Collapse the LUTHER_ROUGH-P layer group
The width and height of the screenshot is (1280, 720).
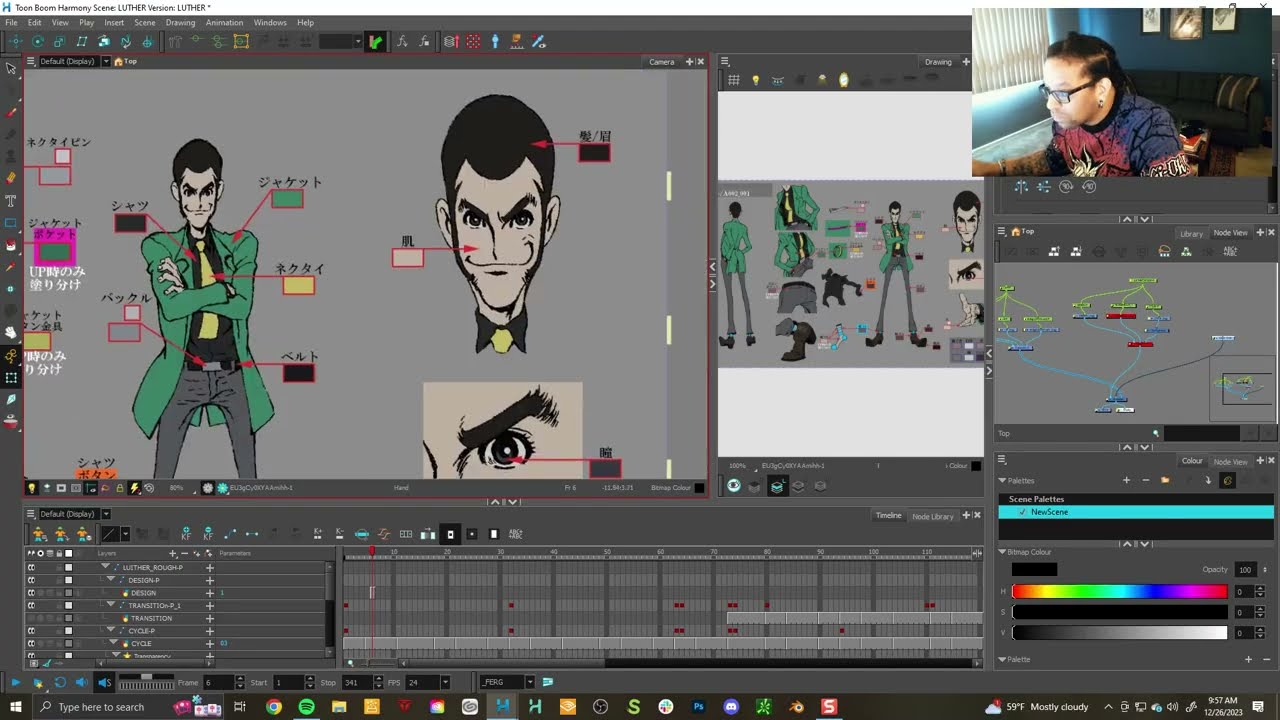click(106, 567)
